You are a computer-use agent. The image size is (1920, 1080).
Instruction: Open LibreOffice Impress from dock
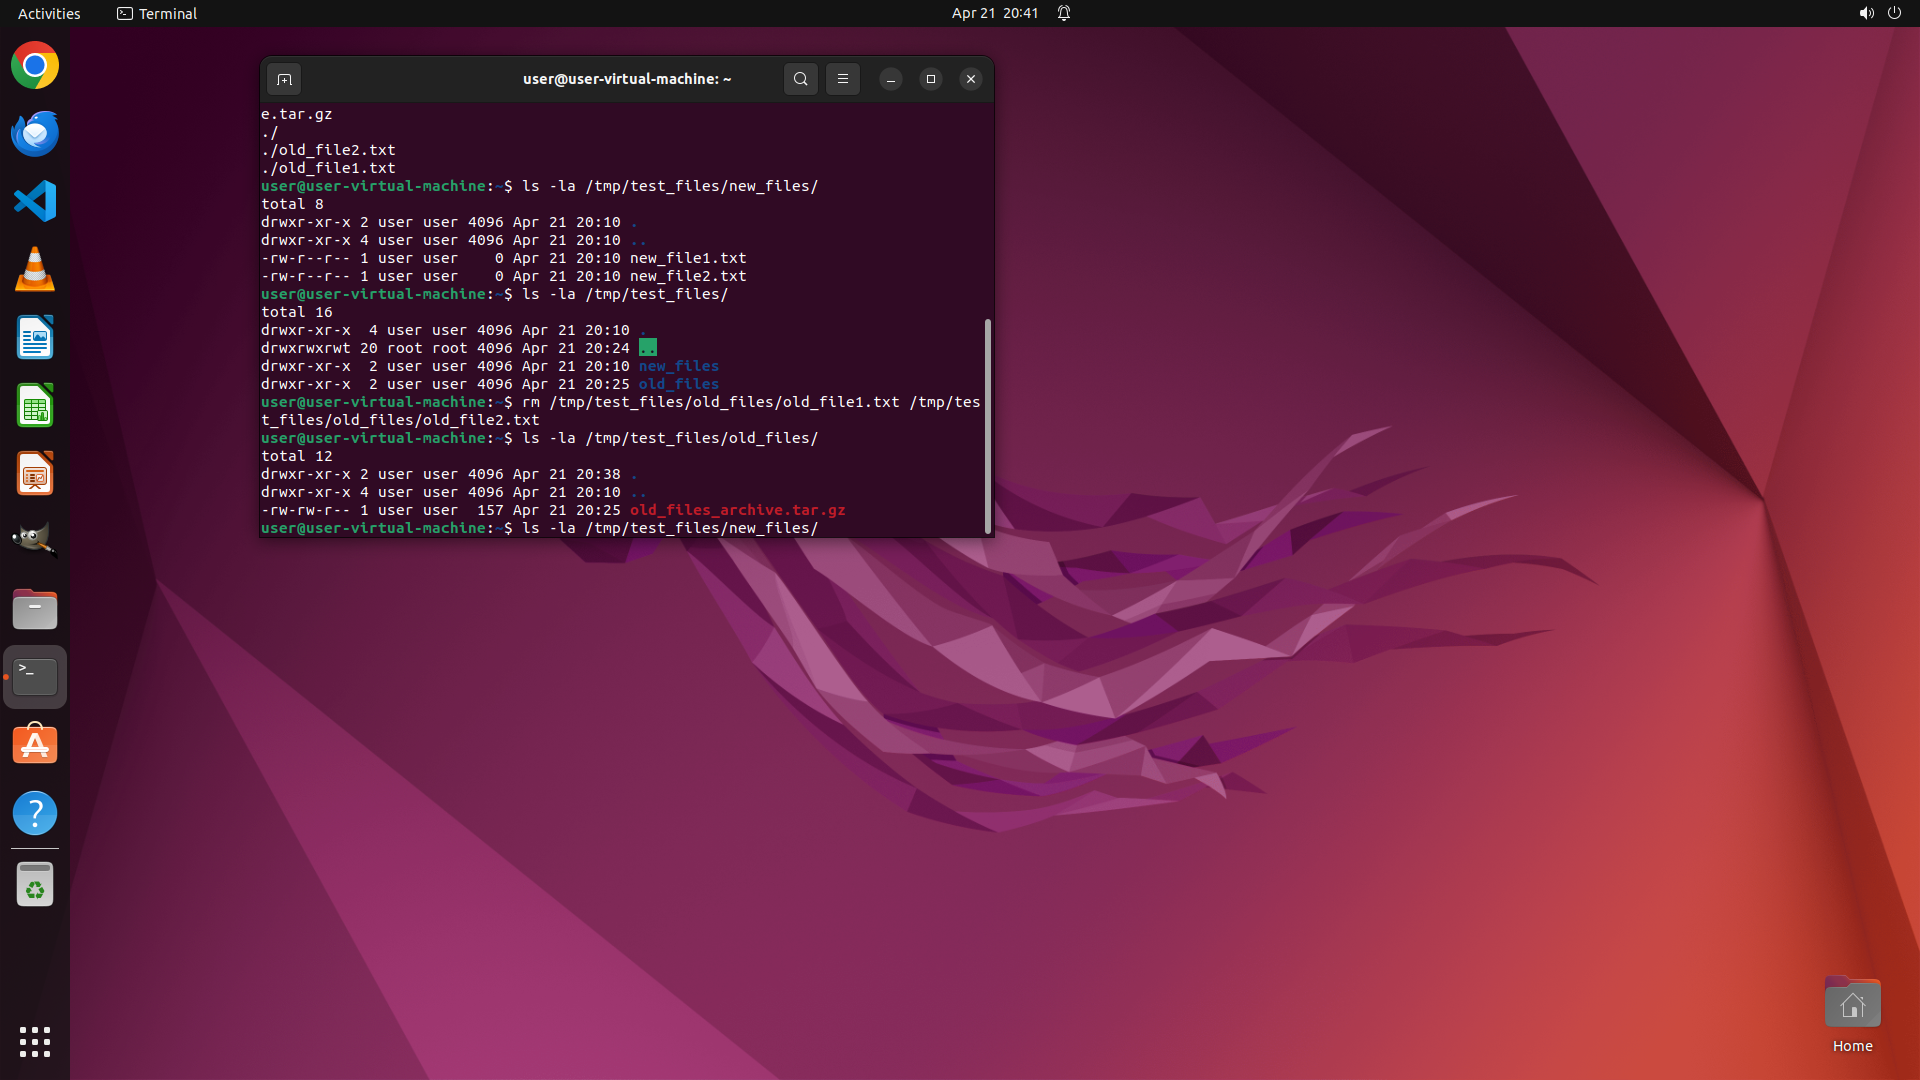(x=35, y=474)
